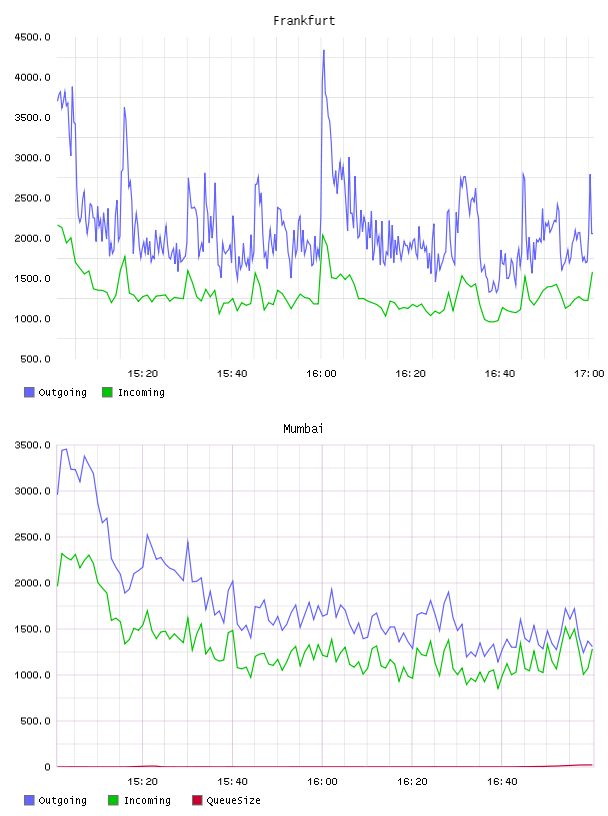Click the 17:00 time label on Frankfurt chart
This screenshot has width=608, height=816.
[589, 374]
